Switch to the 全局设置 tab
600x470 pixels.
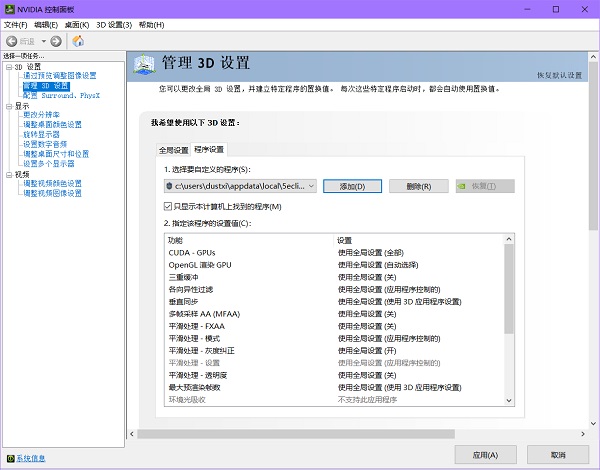[x=173, y=149]
